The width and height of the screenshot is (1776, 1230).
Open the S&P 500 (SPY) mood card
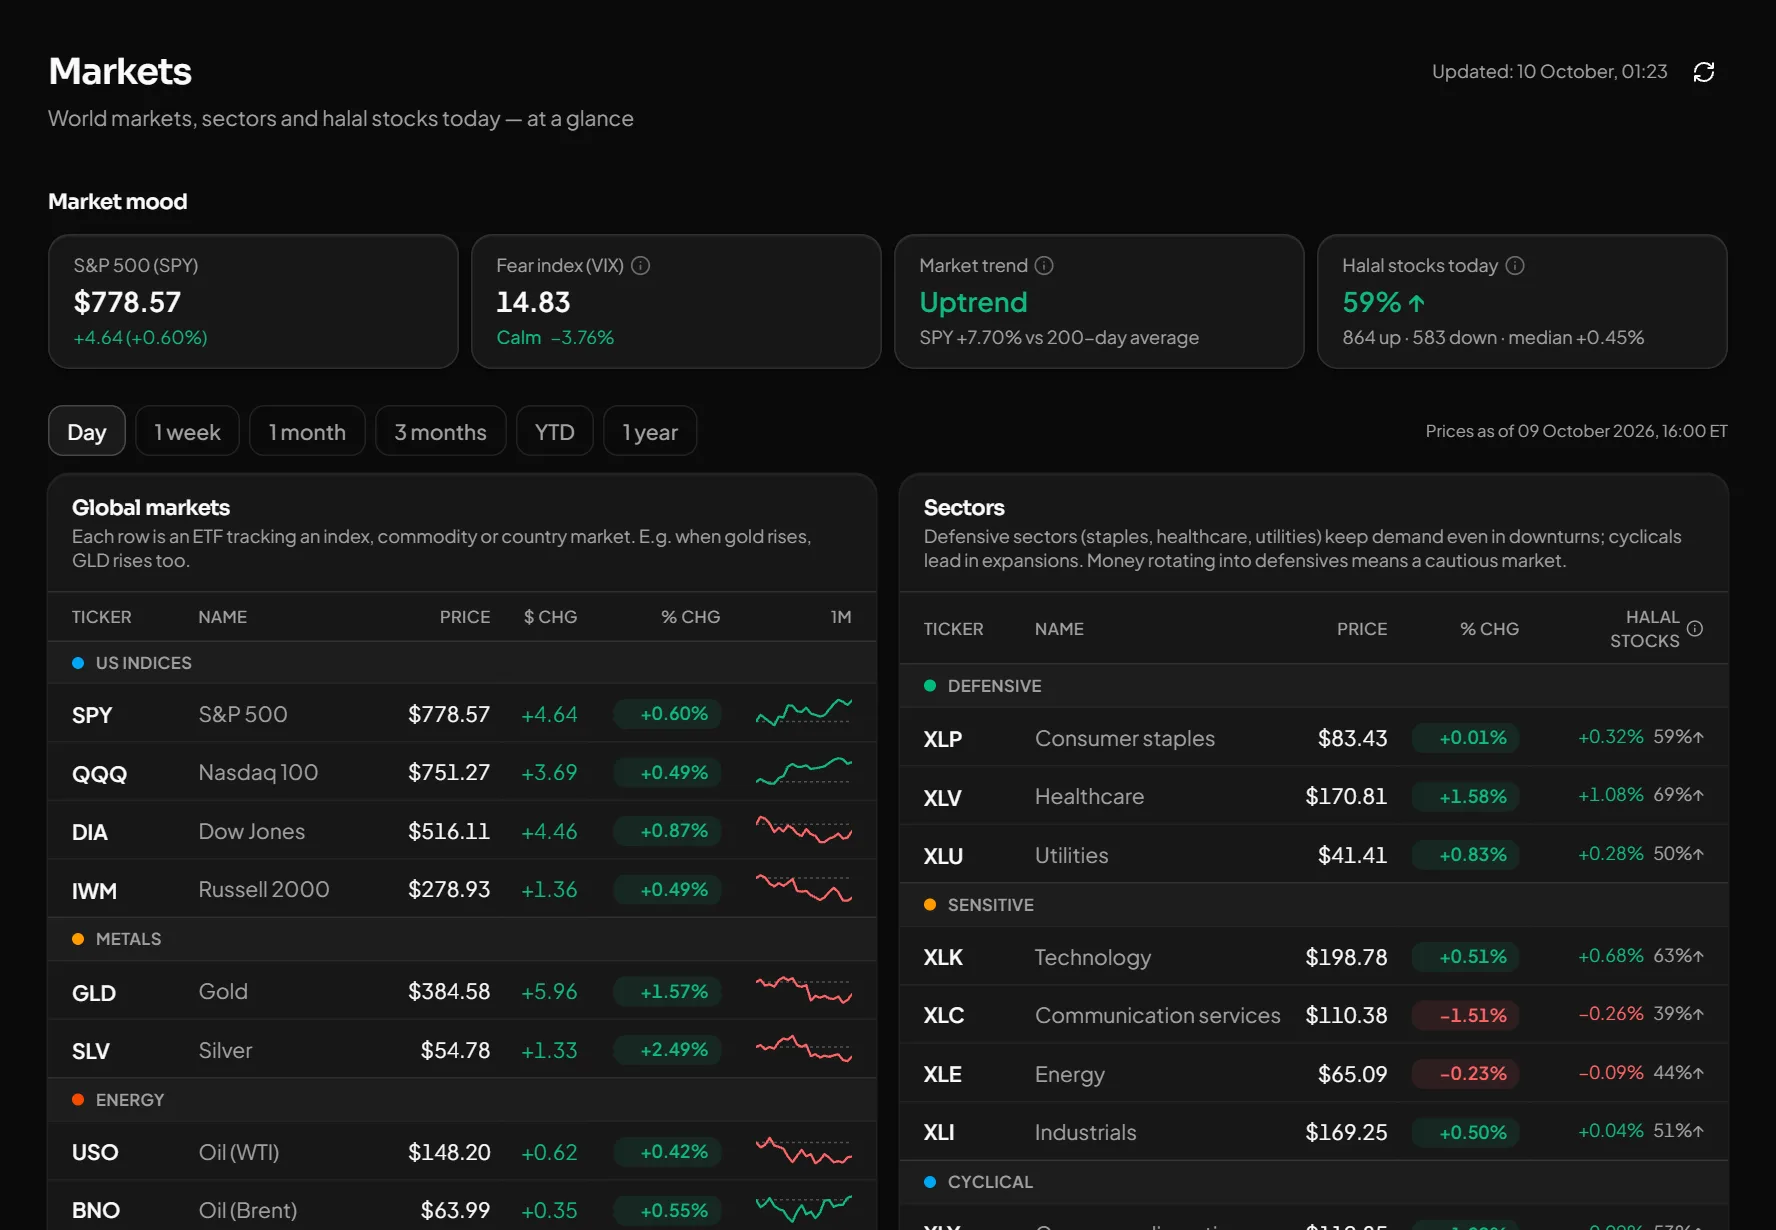pyautogui.click(x=253, y=301)
